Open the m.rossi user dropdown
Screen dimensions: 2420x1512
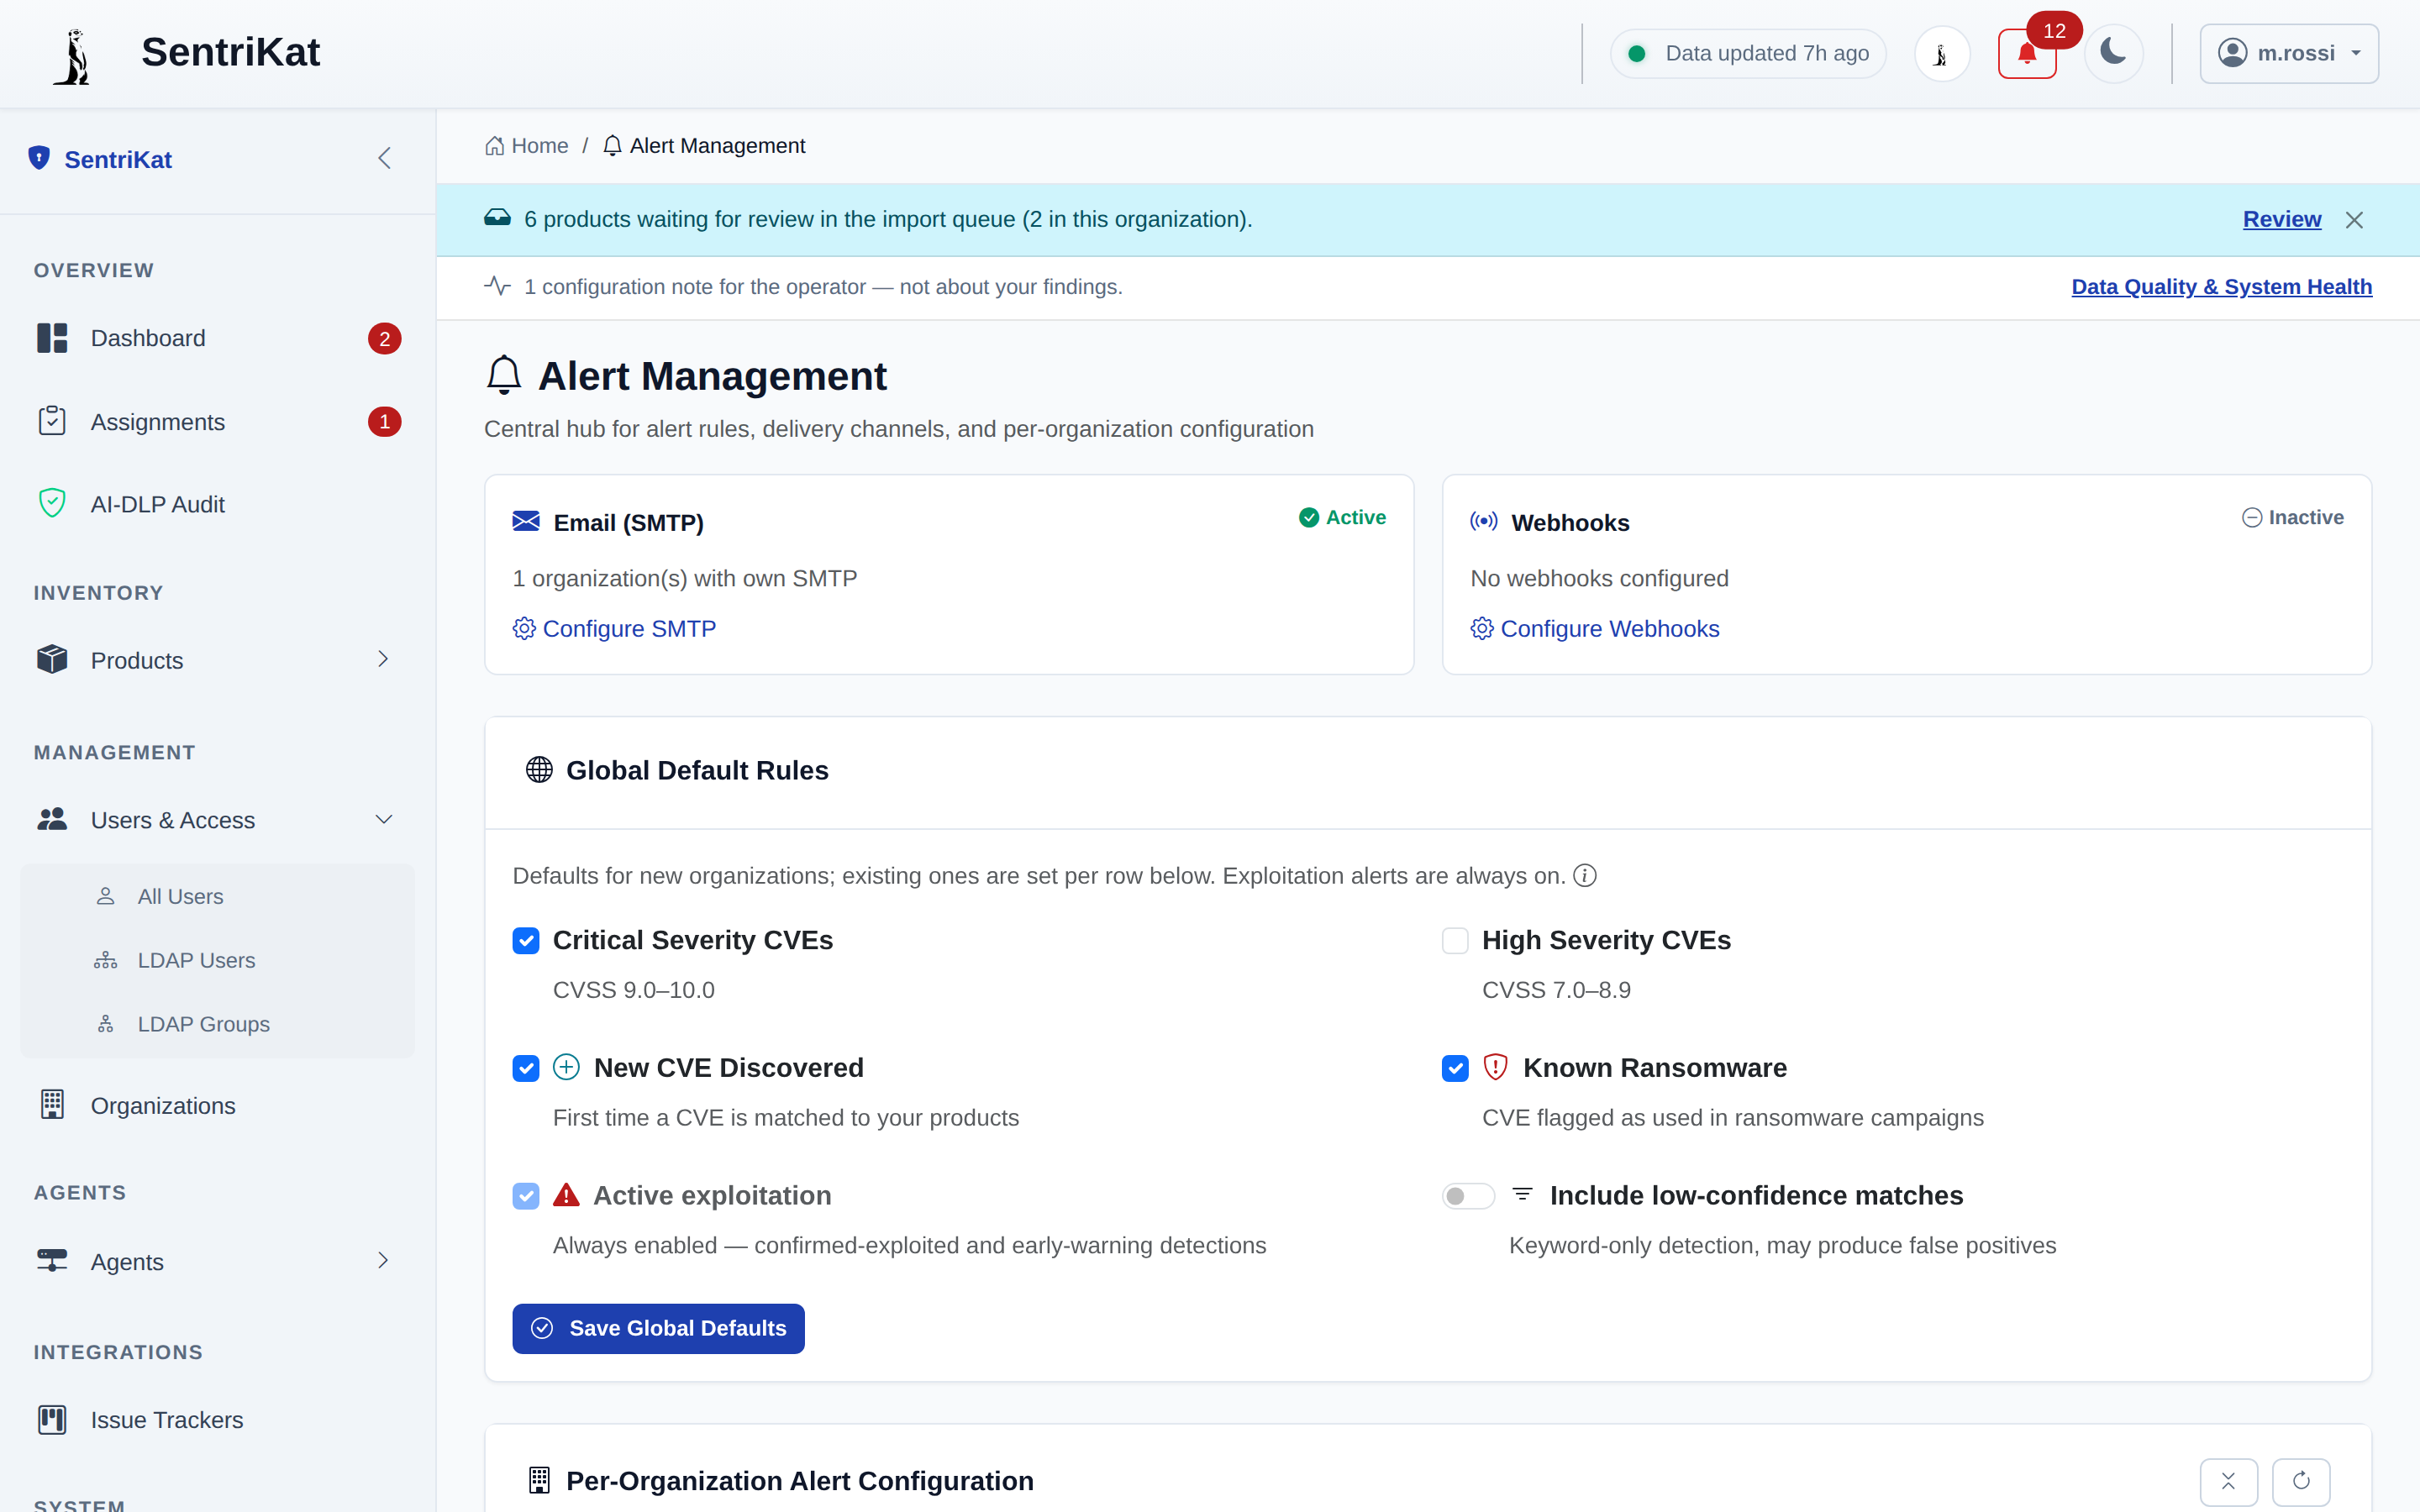coord(2288,53)
